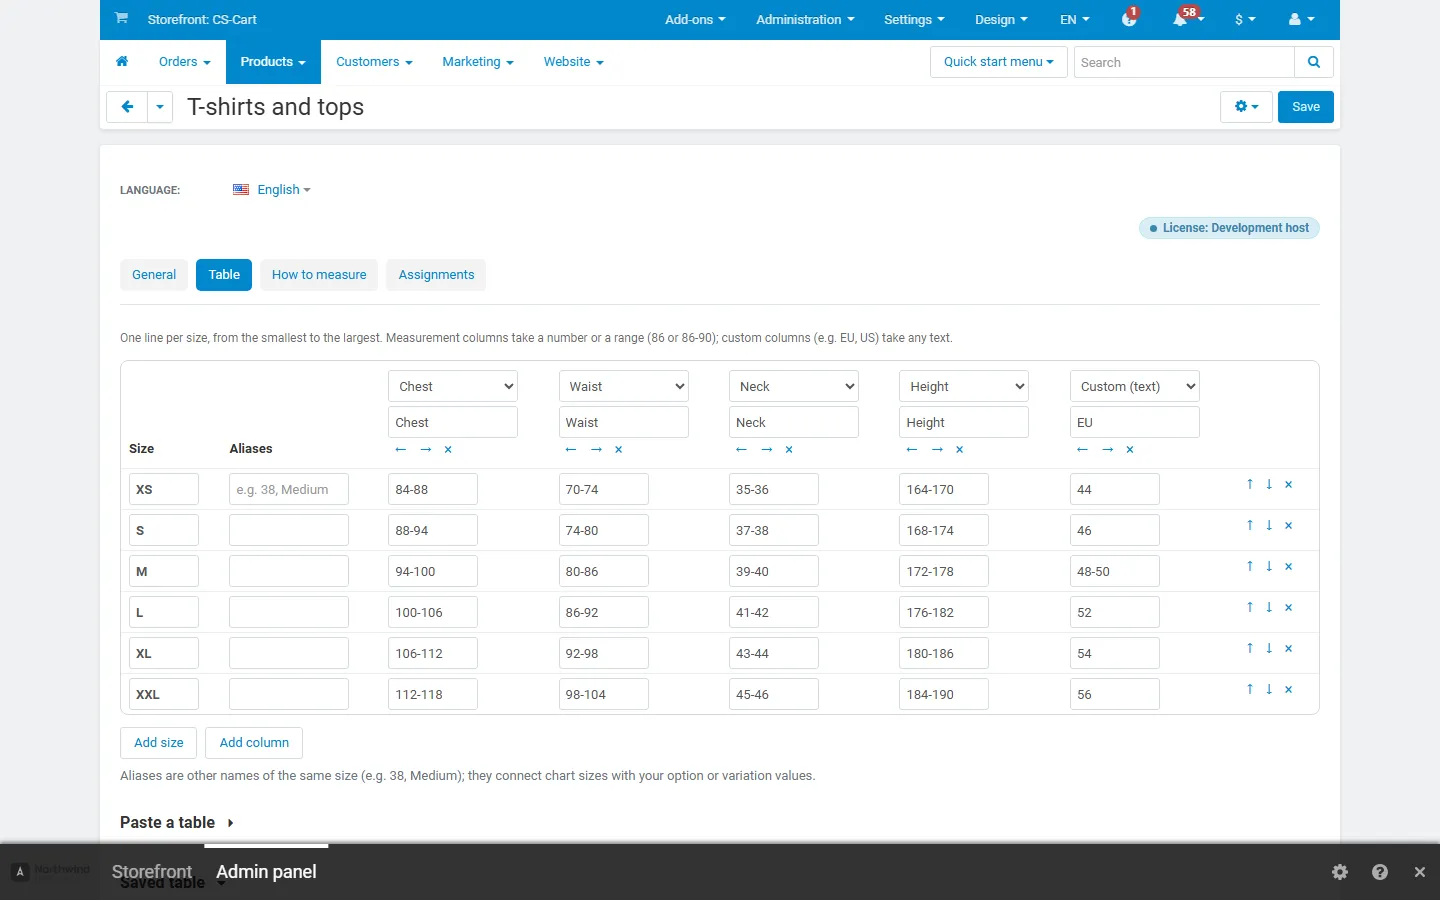This screenshot has height=900, width=1440.
Task: Open the Add-ons menu
Action: [x=695, y=19]
